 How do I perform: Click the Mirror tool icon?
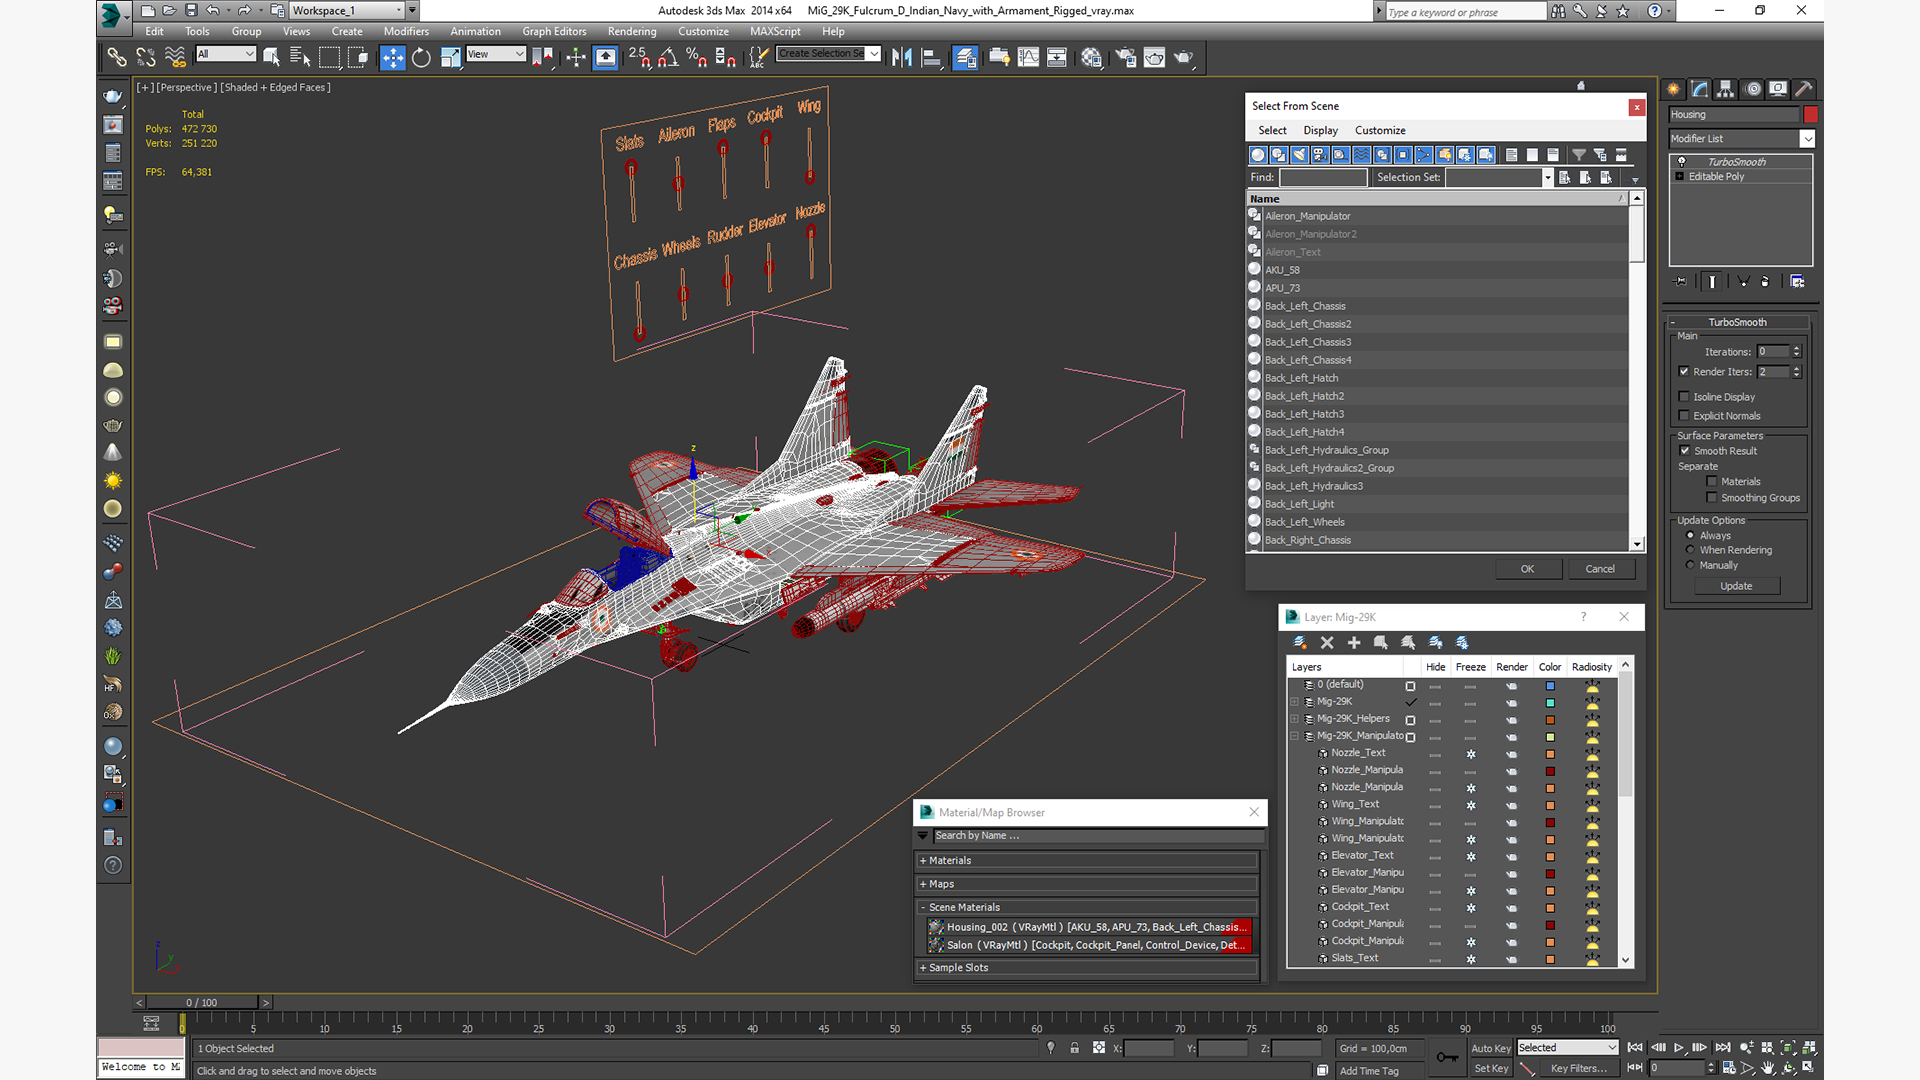pos(902,57)
